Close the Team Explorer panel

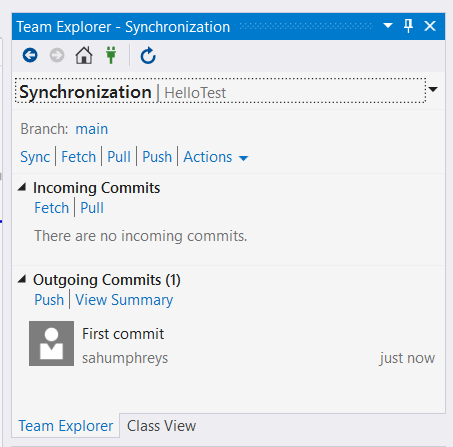430,26
